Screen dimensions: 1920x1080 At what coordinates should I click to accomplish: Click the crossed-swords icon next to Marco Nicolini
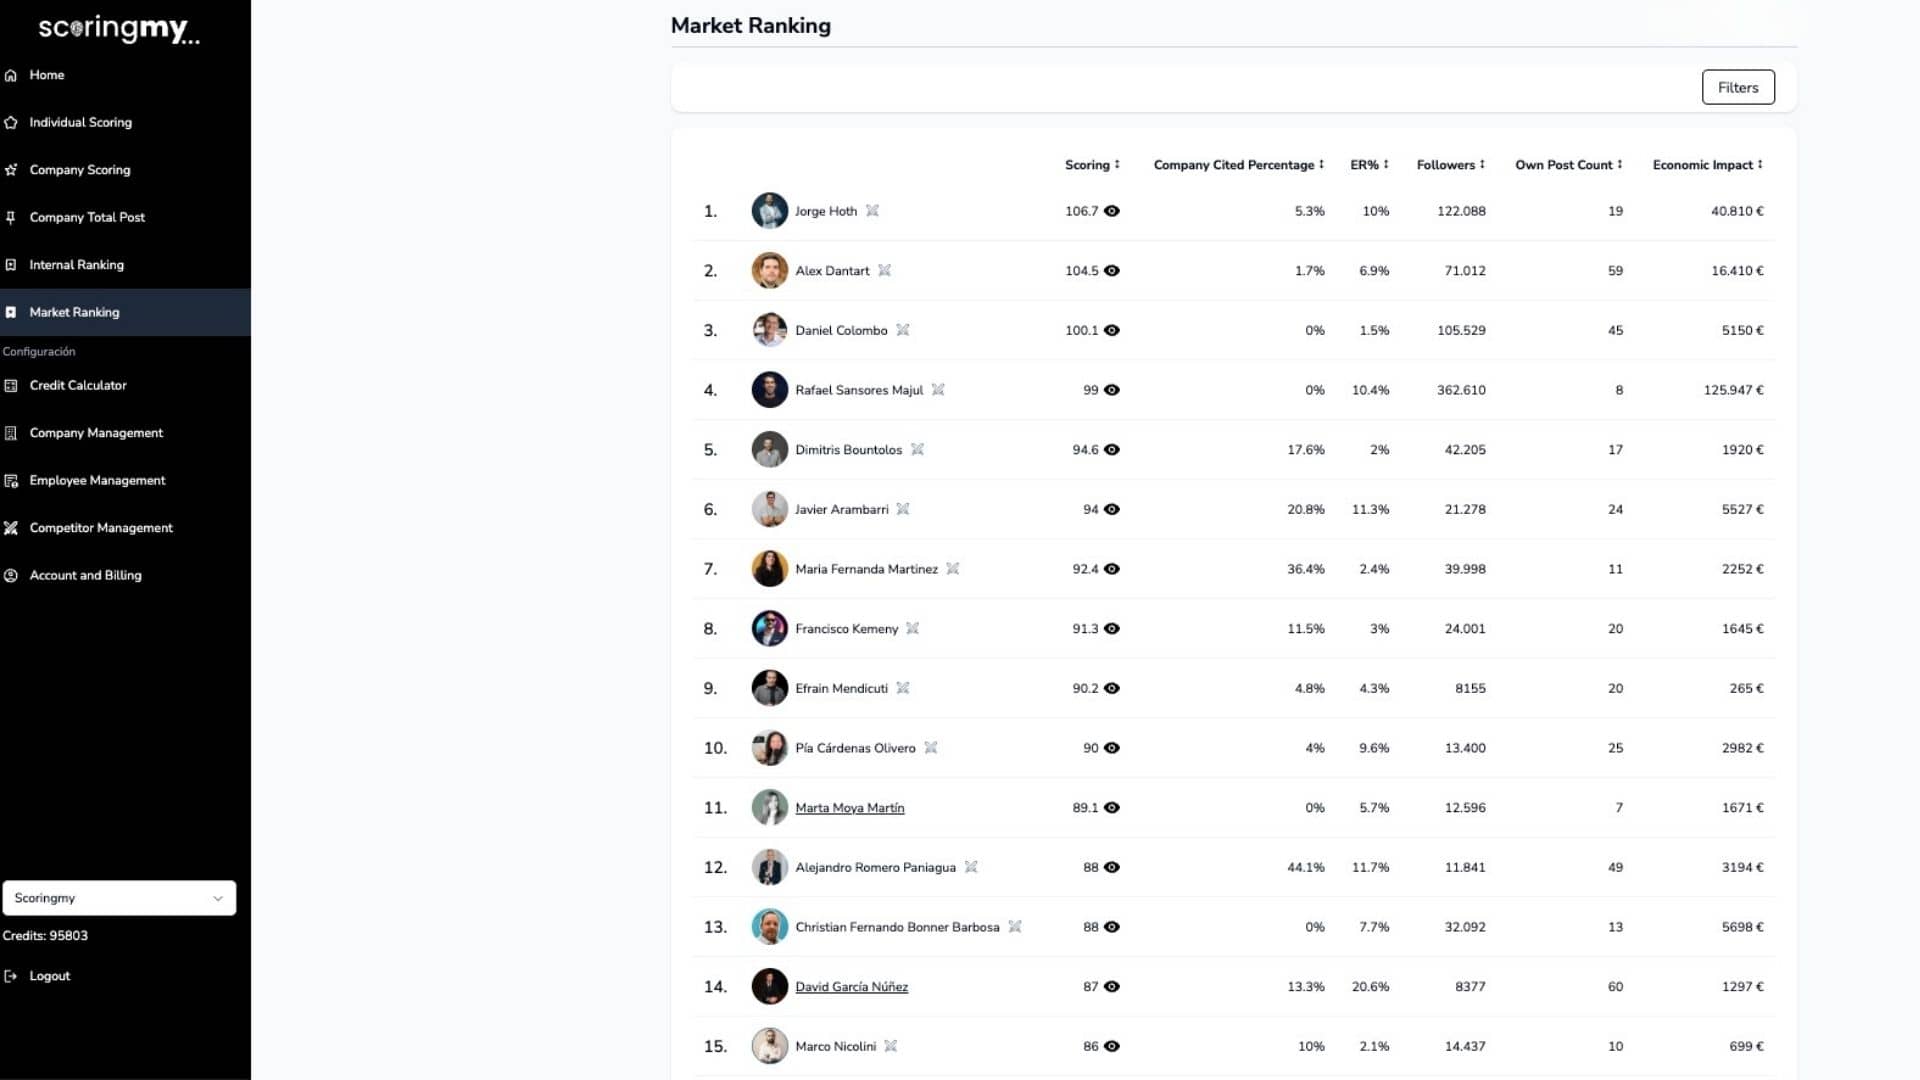coord(890,1046)
